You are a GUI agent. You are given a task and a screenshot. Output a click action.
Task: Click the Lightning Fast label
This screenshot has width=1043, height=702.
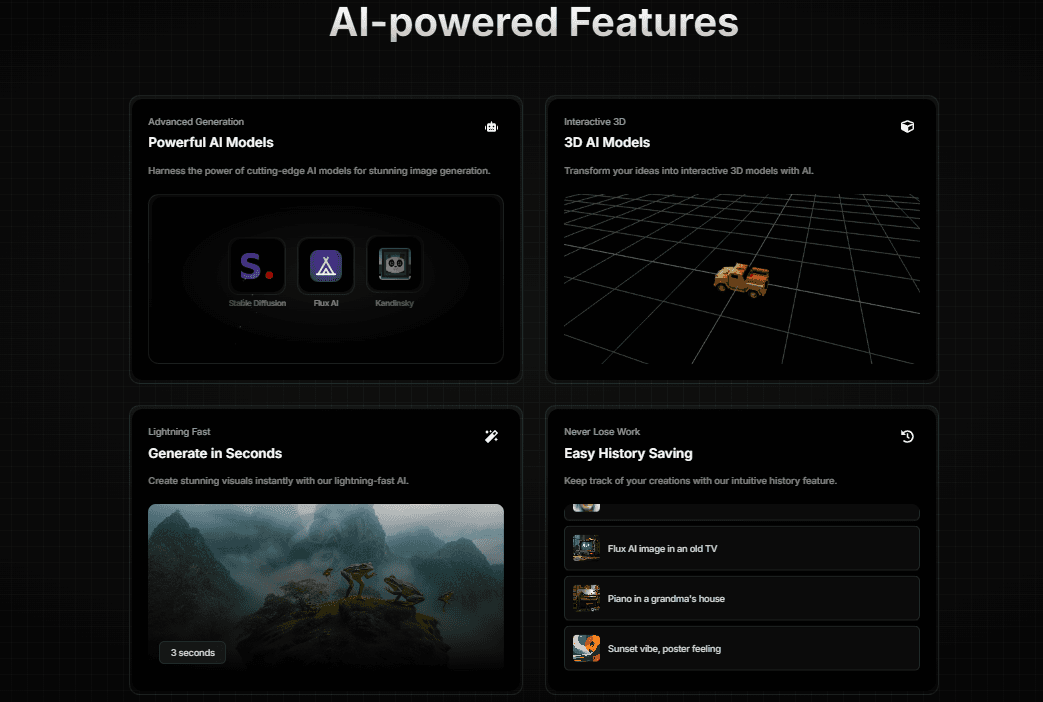[x=179, y=432]
